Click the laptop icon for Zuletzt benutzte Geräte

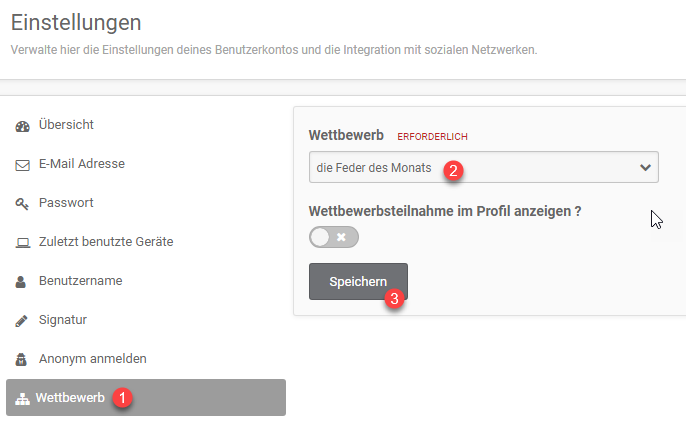click(x=23, y=243)
